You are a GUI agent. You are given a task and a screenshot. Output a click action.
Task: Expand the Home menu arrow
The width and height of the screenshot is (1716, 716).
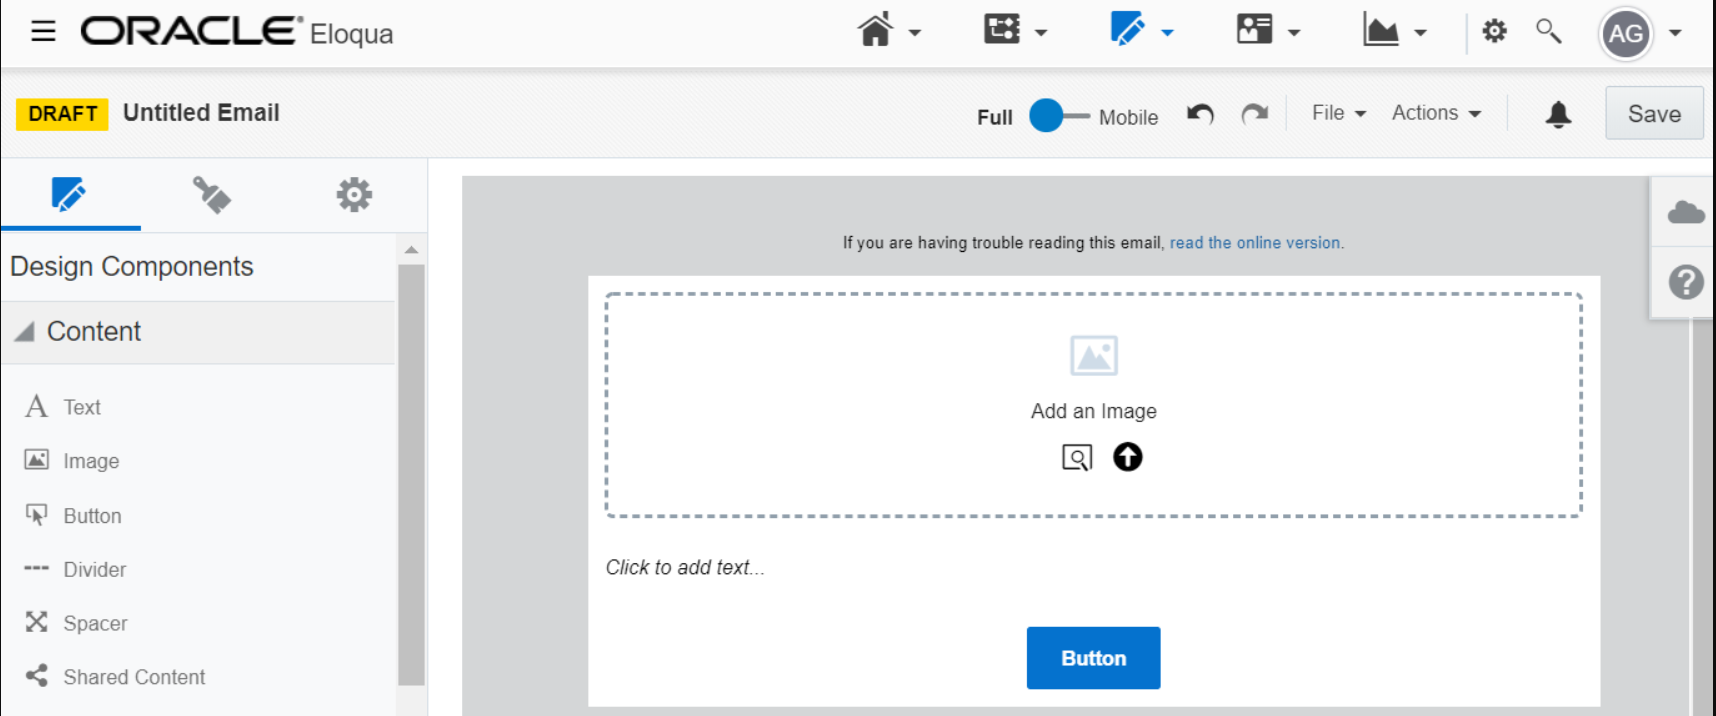(x=914, y=33)
